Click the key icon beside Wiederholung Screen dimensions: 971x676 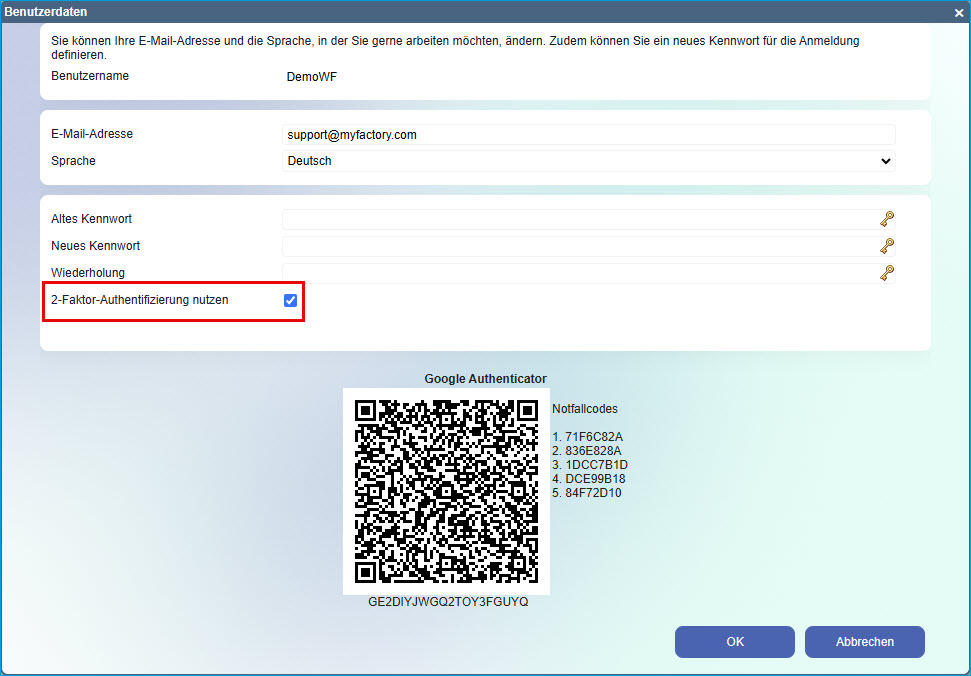click(887, 273)
